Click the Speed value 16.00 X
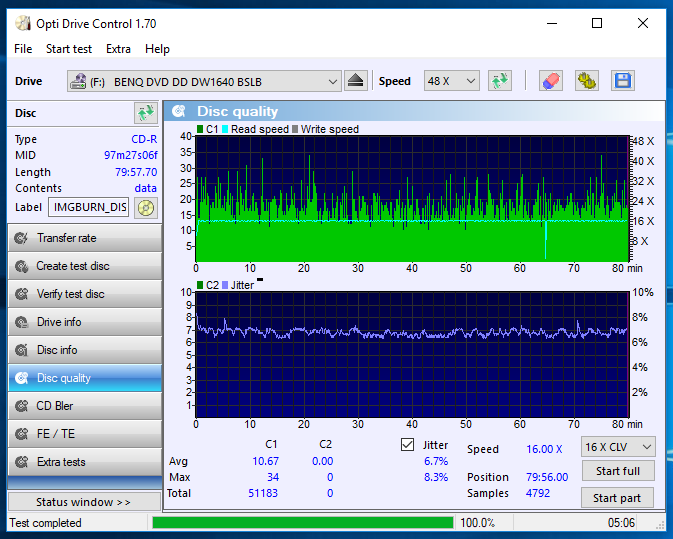 point(544,449)
